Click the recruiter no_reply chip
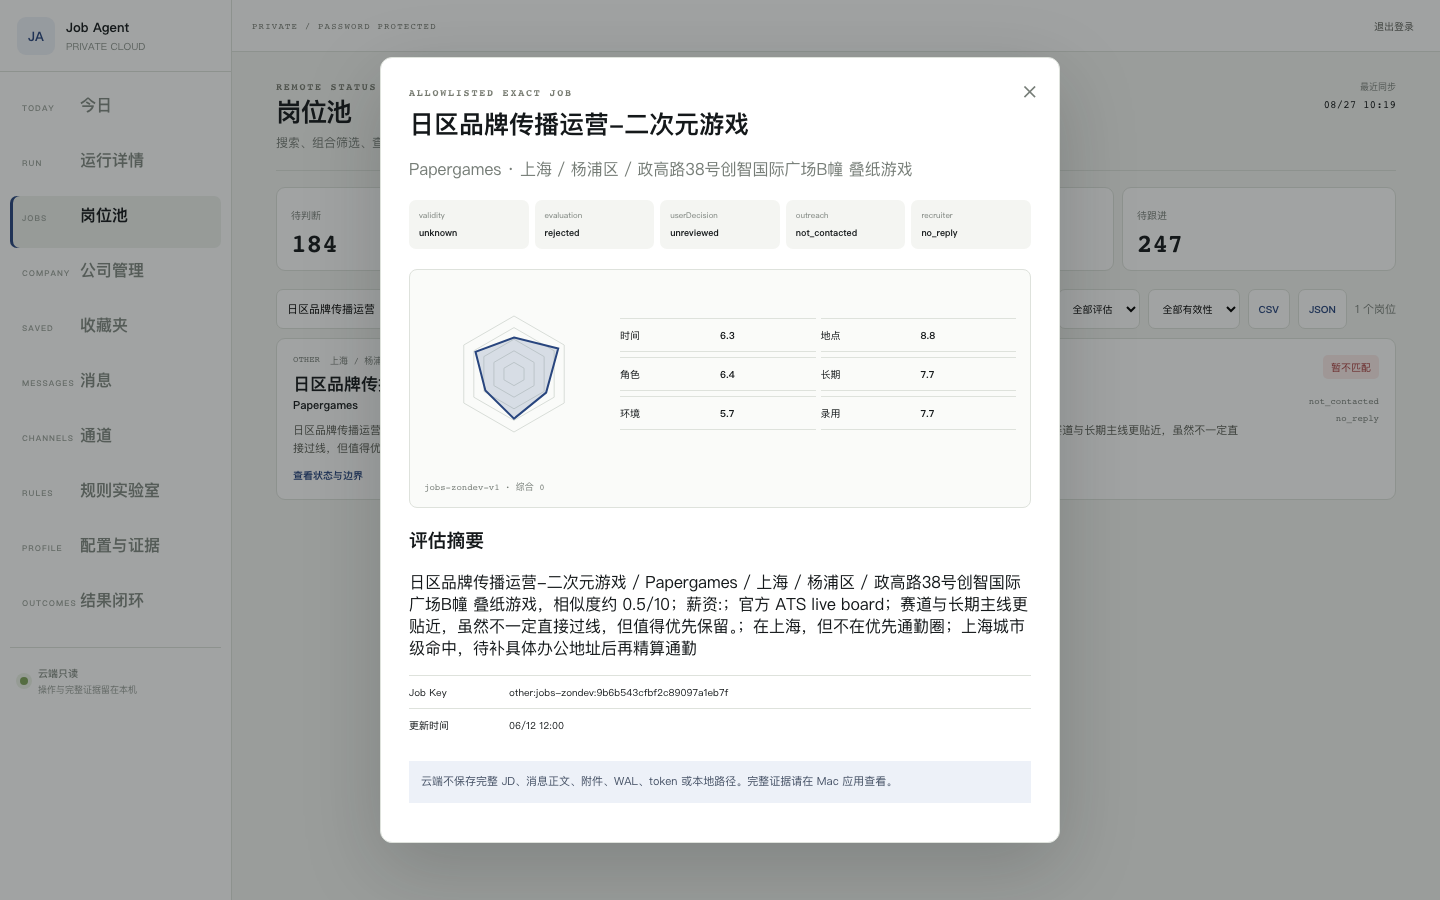1440x900 pixels. pos(971,225)
